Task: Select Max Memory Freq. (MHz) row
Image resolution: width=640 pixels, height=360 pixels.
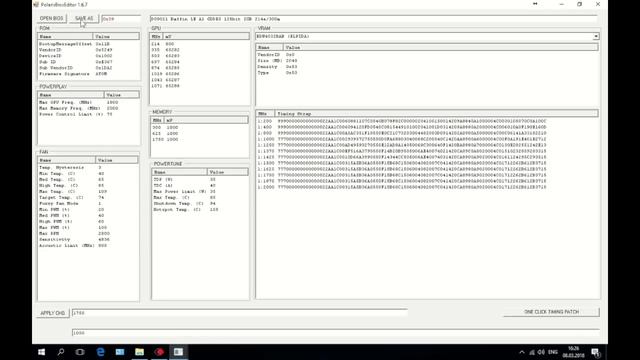Action: [88, 108]
